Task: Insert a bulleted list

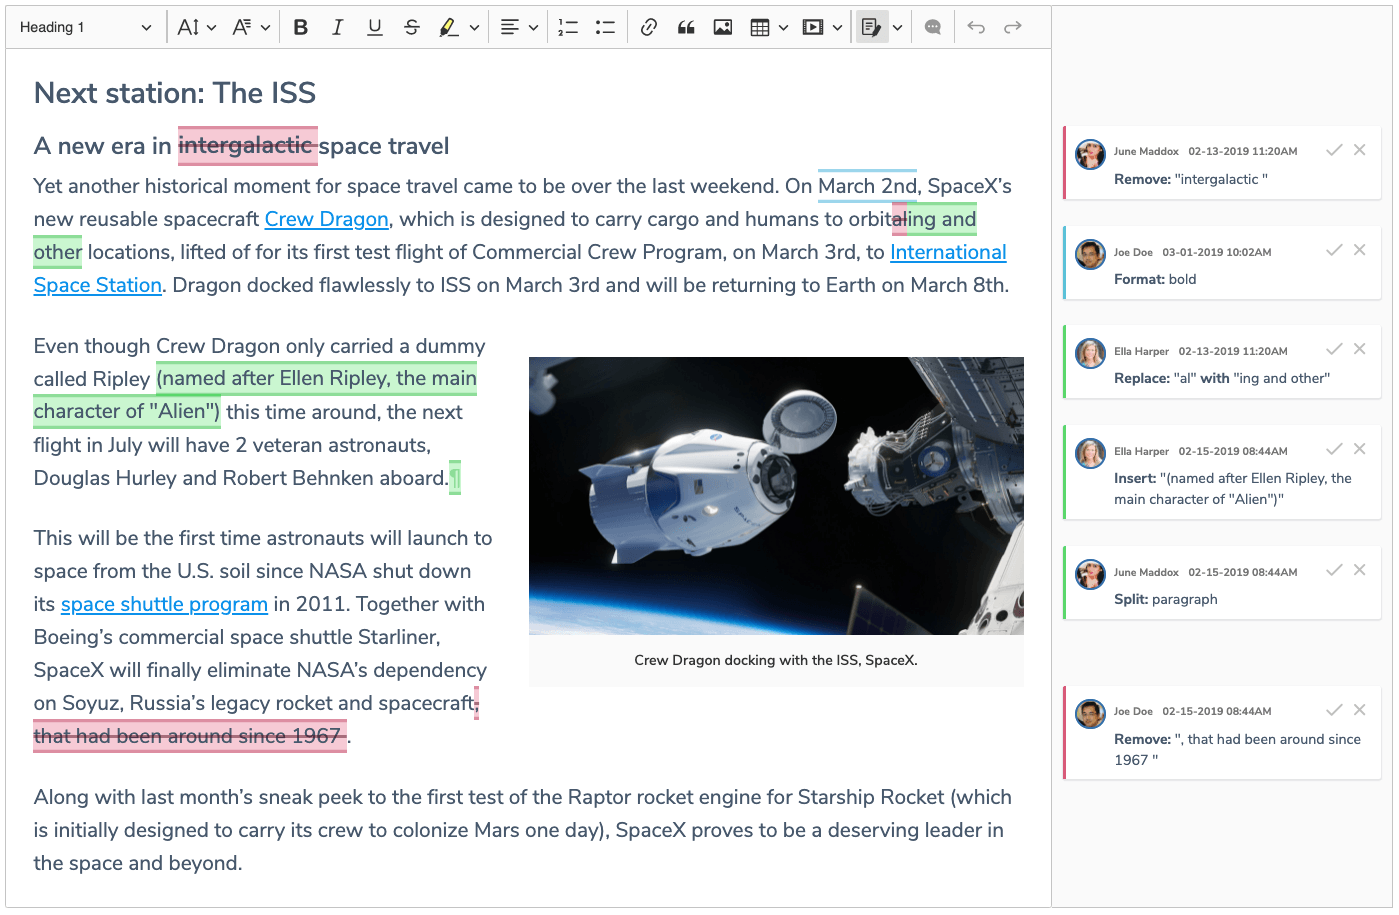Action: point(605,28)
